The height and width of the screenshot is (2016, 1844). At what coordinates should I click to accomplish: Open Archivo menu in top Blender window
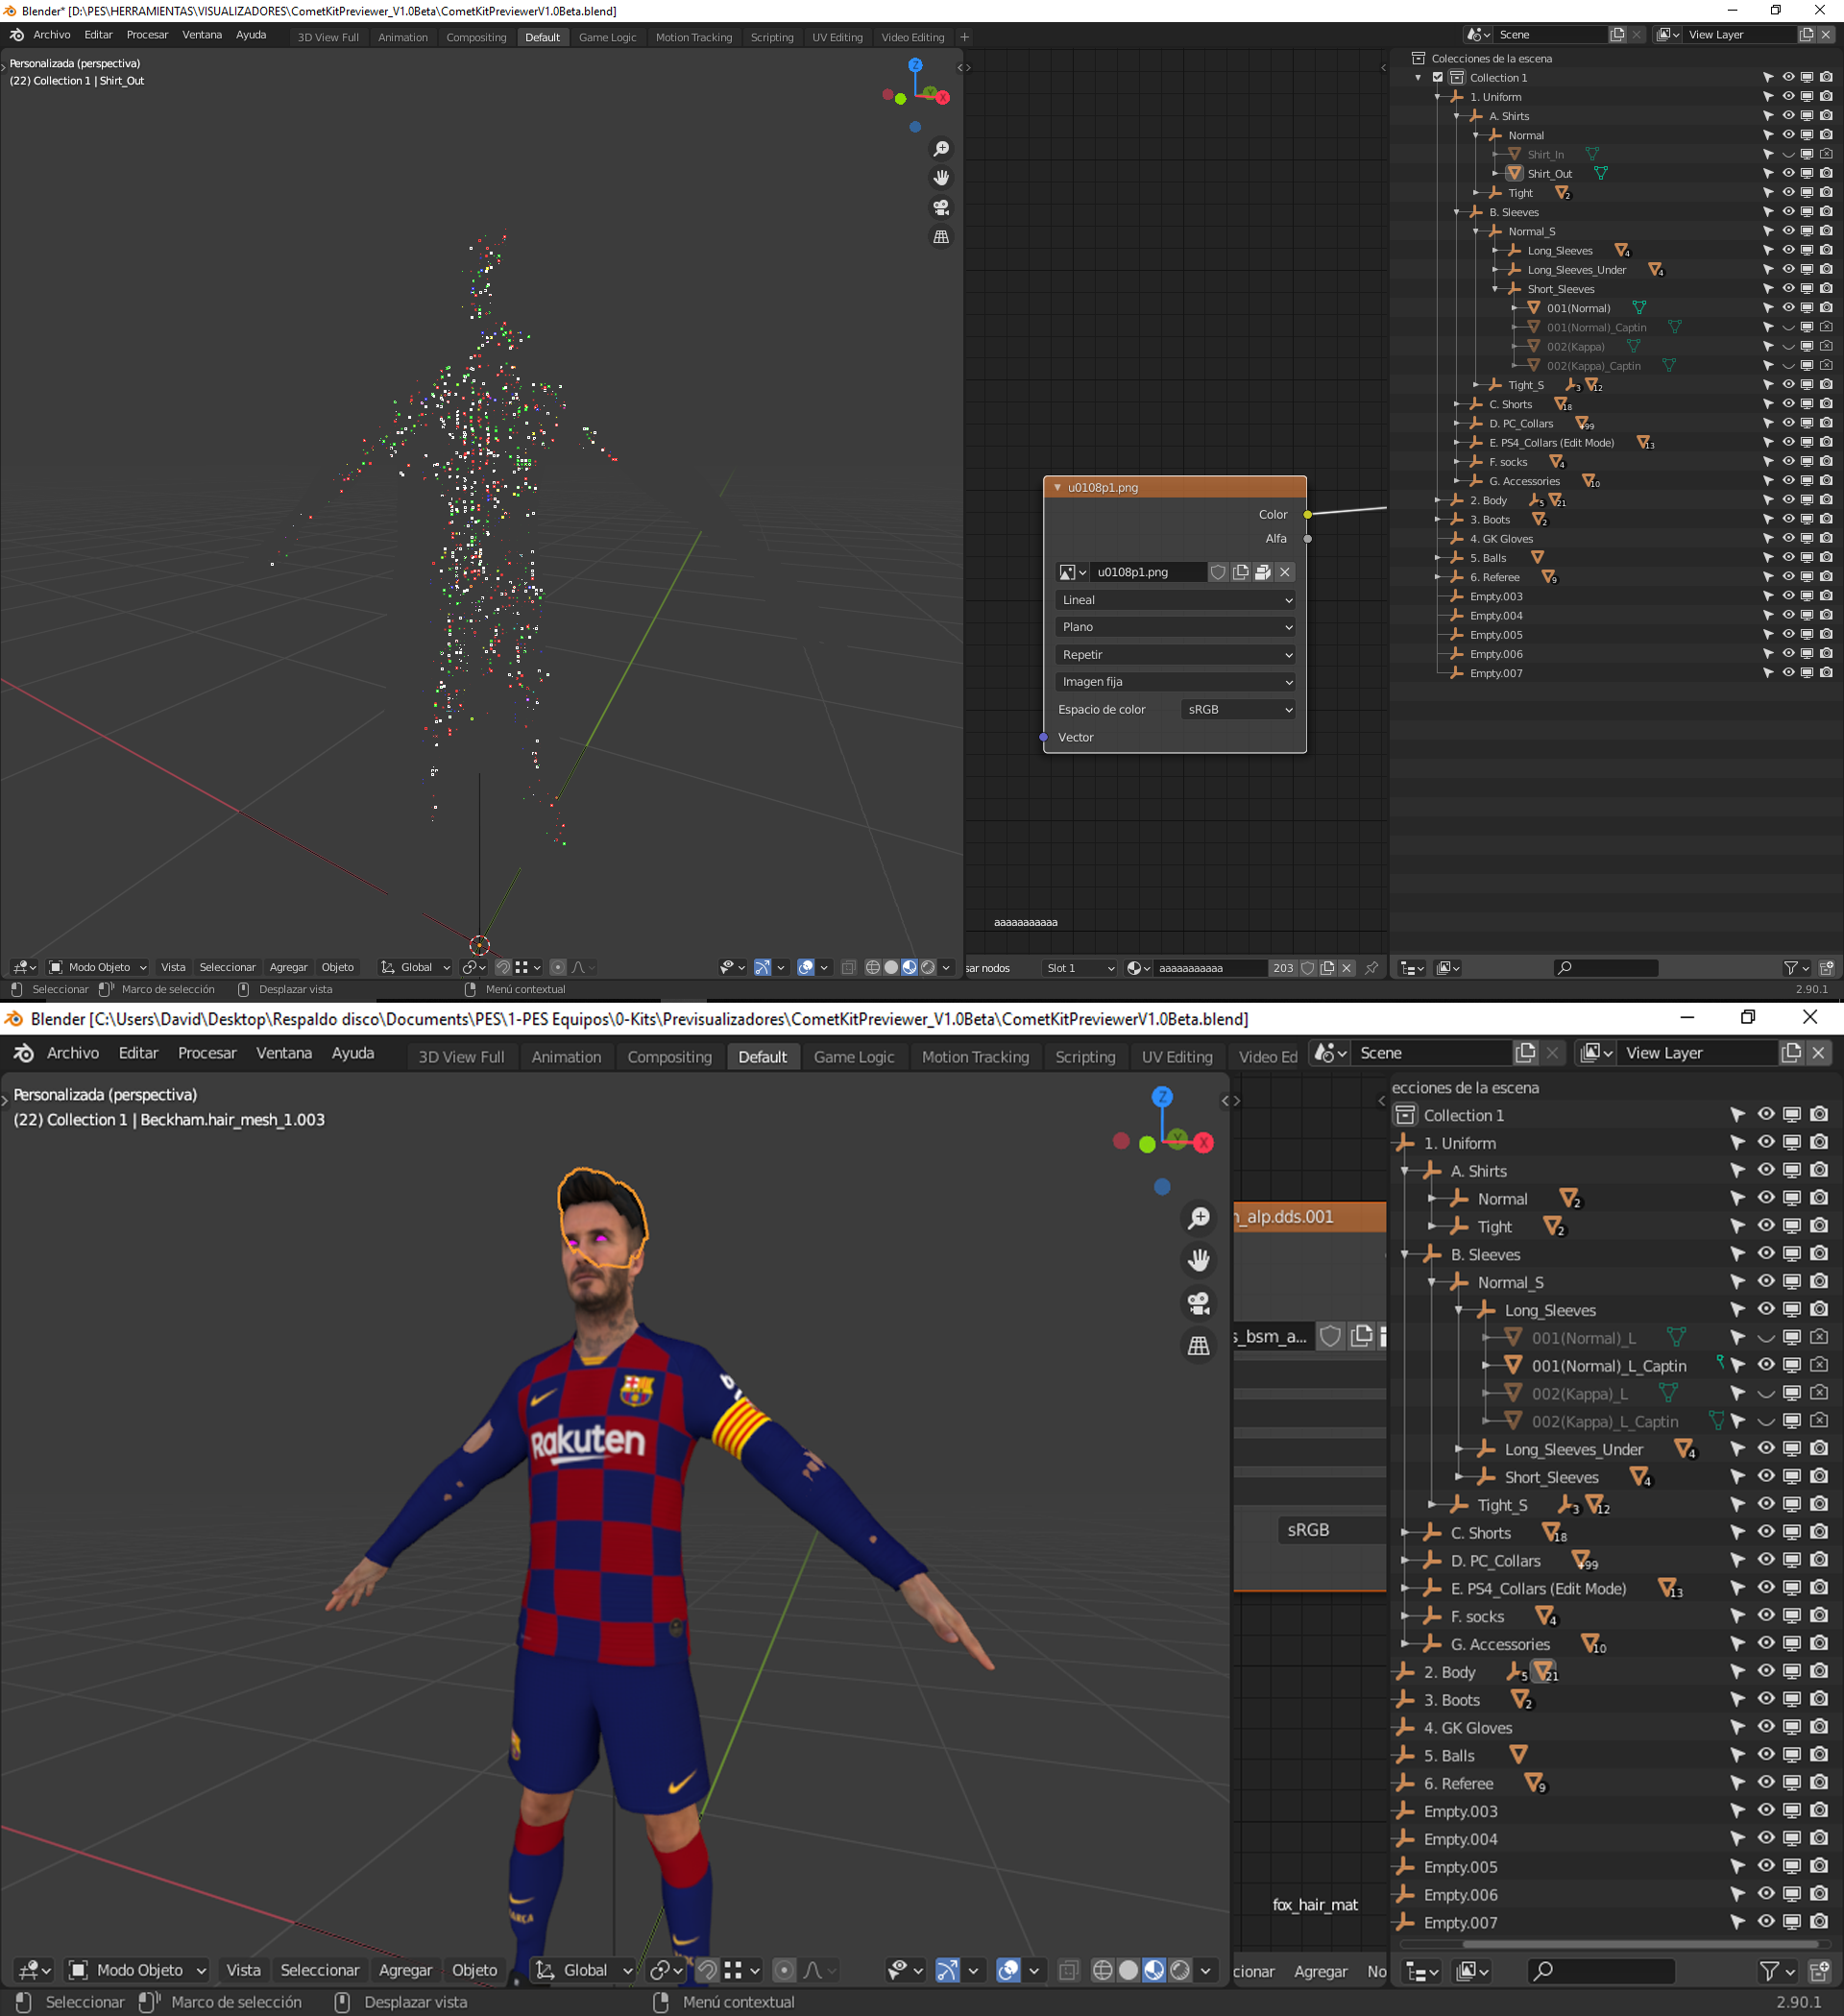(52, 35)
